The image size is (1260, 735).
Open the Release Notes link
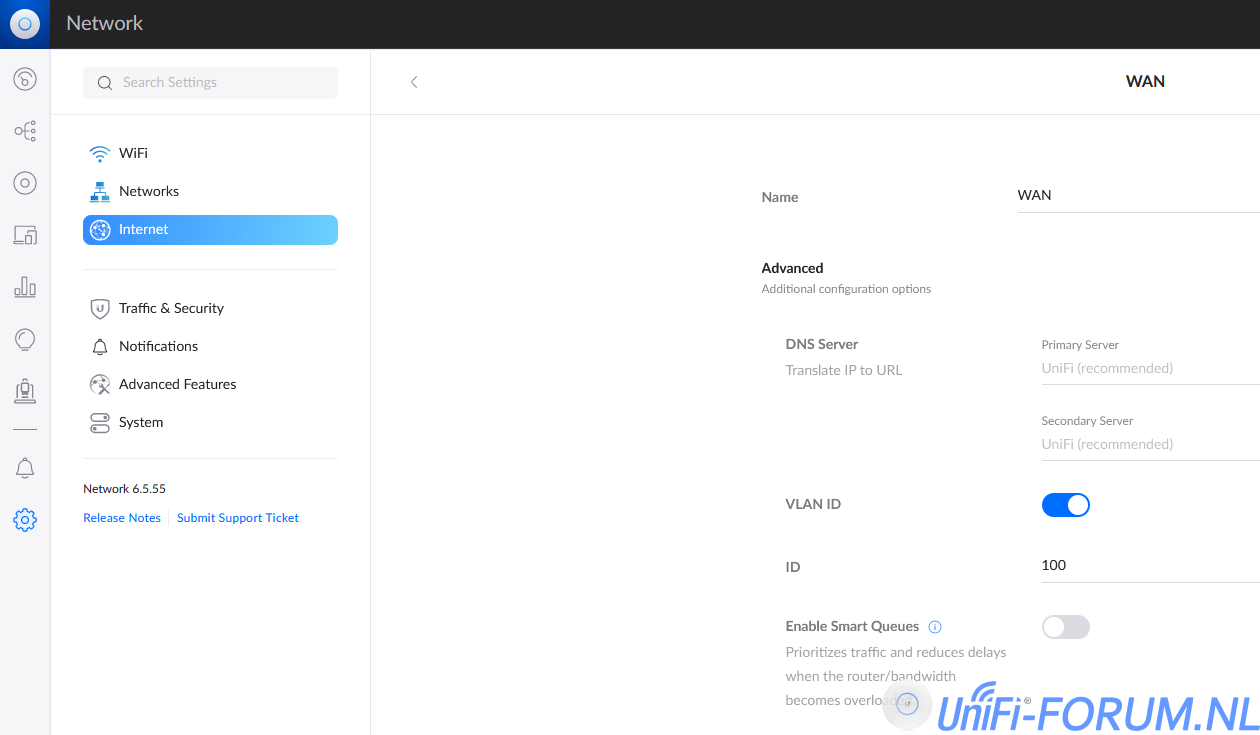click(122, 518)
